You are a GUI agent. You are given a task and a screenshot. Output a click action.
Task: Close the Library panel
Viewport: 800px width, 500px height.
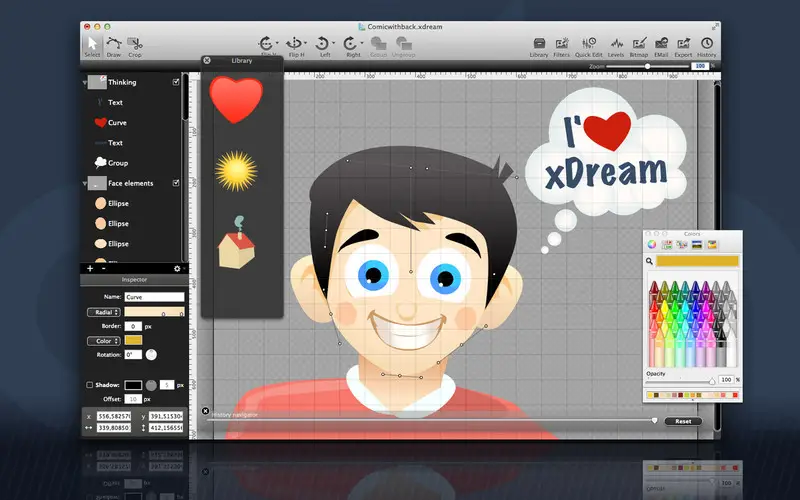tap(207, 60)
